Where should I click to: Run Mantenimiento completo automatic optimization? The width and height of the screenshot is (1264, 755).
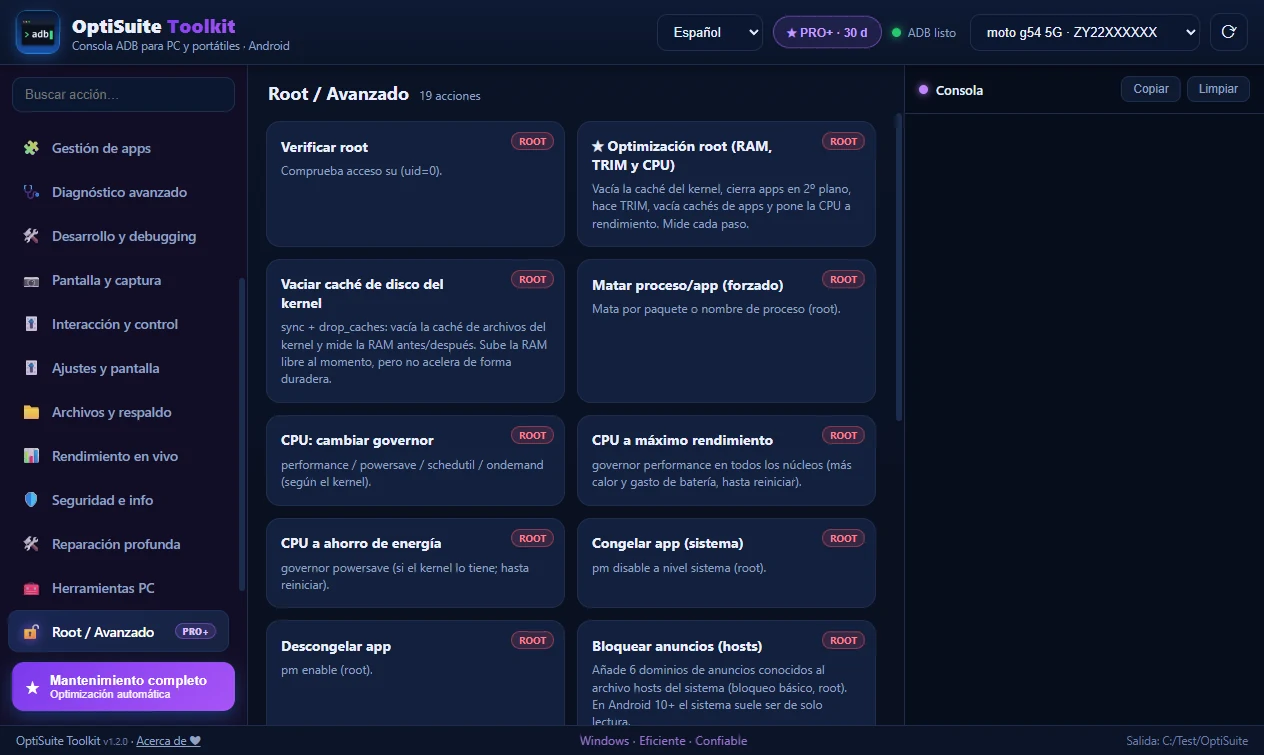(x=123, y=686)
